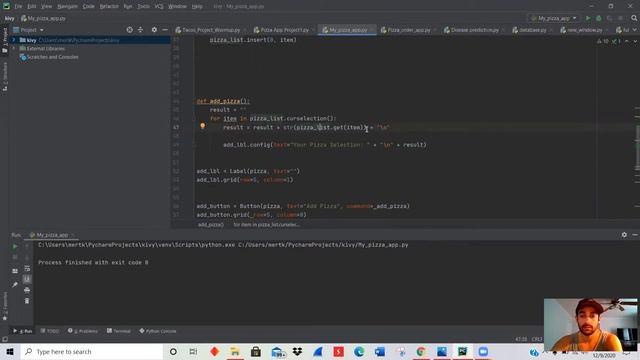Screen dimensions: 640x360
Task: Open the Run bottom tool tab
Action: click(x=22, y=331)
